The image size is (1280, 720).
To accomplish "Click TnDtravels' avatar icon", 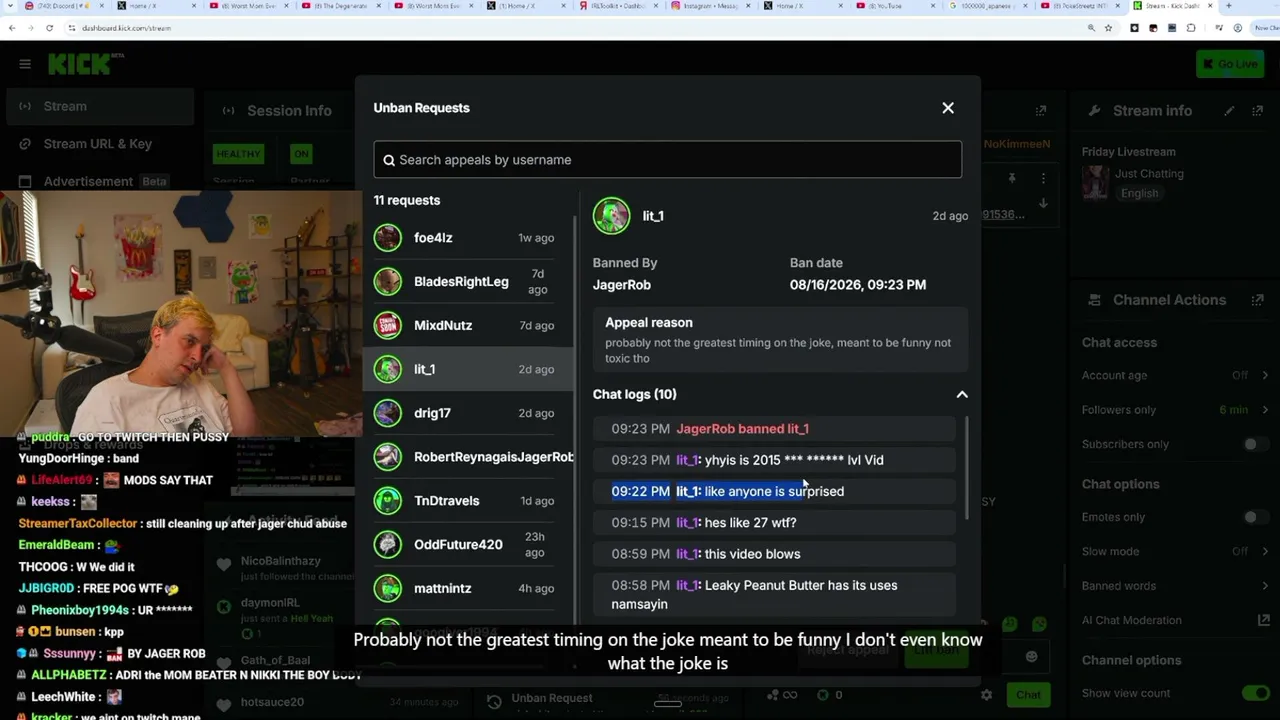I will [387, 501].
